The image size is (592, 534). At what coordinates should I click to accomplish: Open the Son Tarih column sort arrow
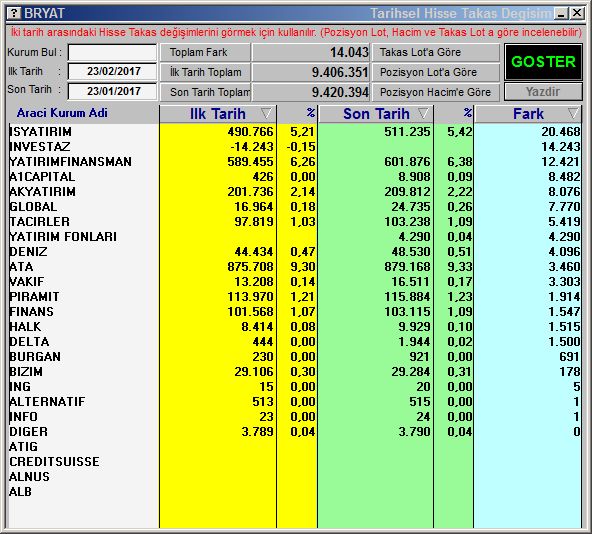423,113
